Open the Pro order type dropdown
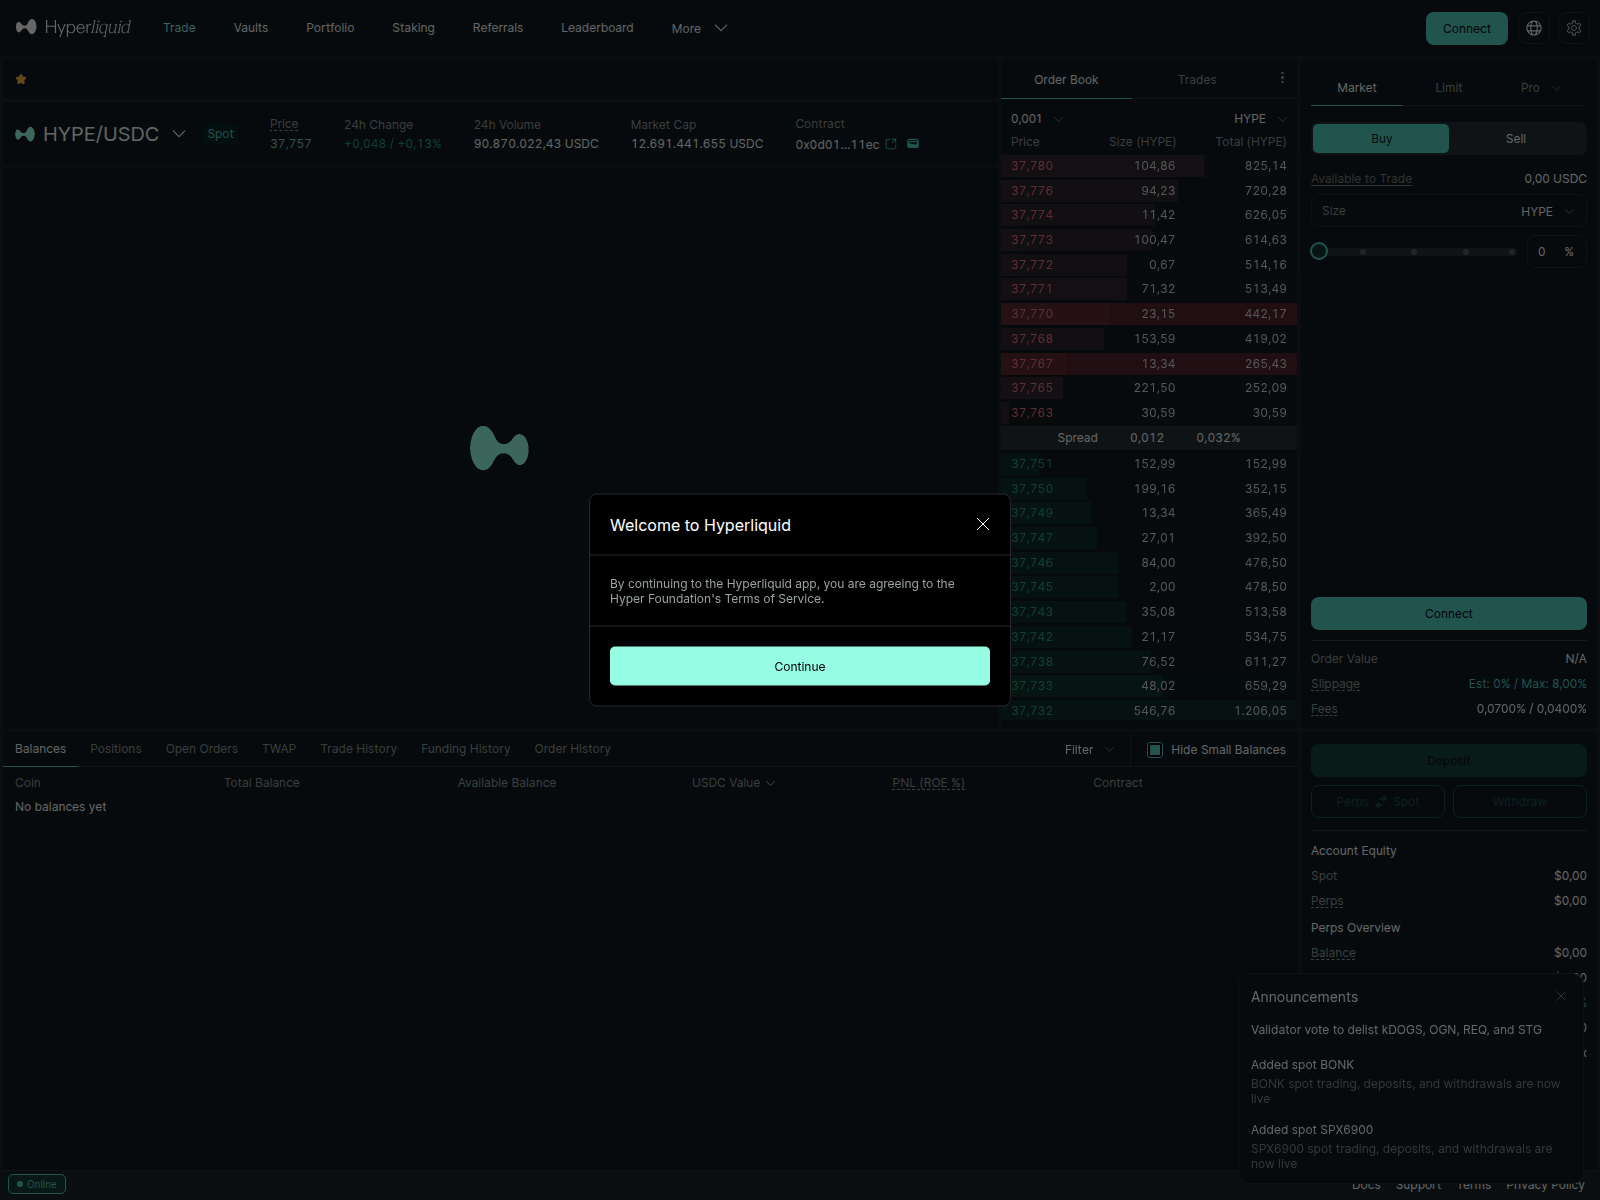The image size is (1600, 1200). pos(1540,88)
